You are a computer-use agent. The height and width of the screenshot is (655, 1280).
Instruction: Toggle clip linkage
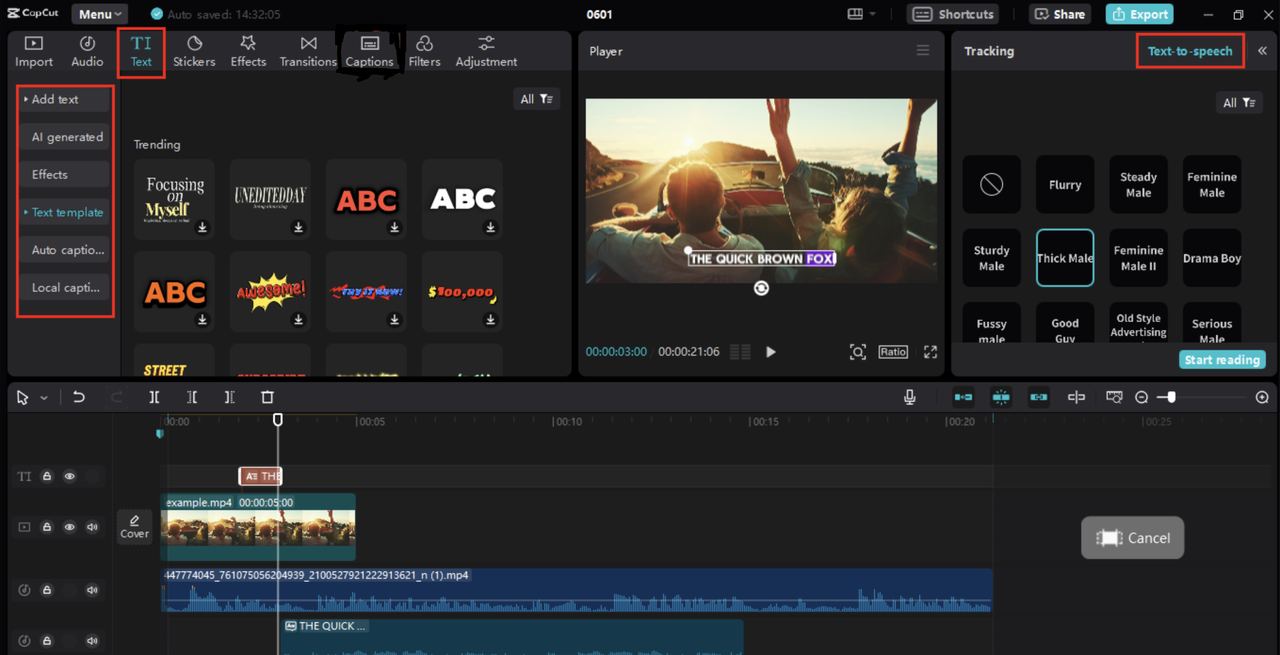[1039, 397]
